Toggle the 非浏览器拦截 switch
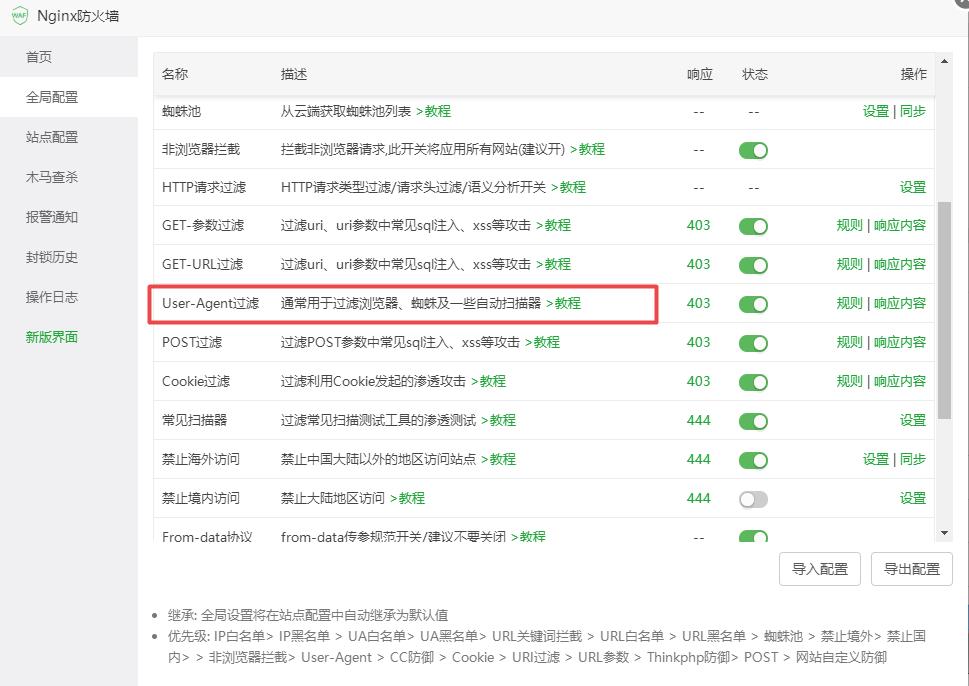The height and width of the screenshot is (686, 969). coord(753,150)
